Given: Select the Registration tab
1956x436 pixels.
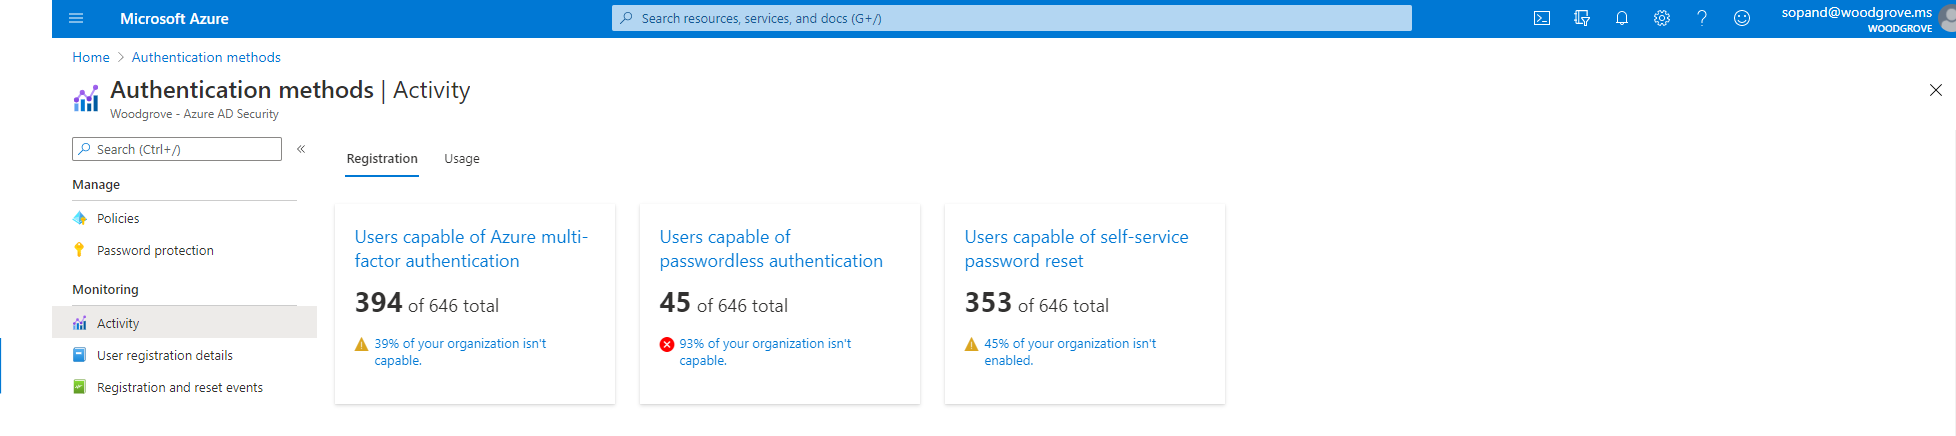Looking at the screenshot, I should (382, 159).
